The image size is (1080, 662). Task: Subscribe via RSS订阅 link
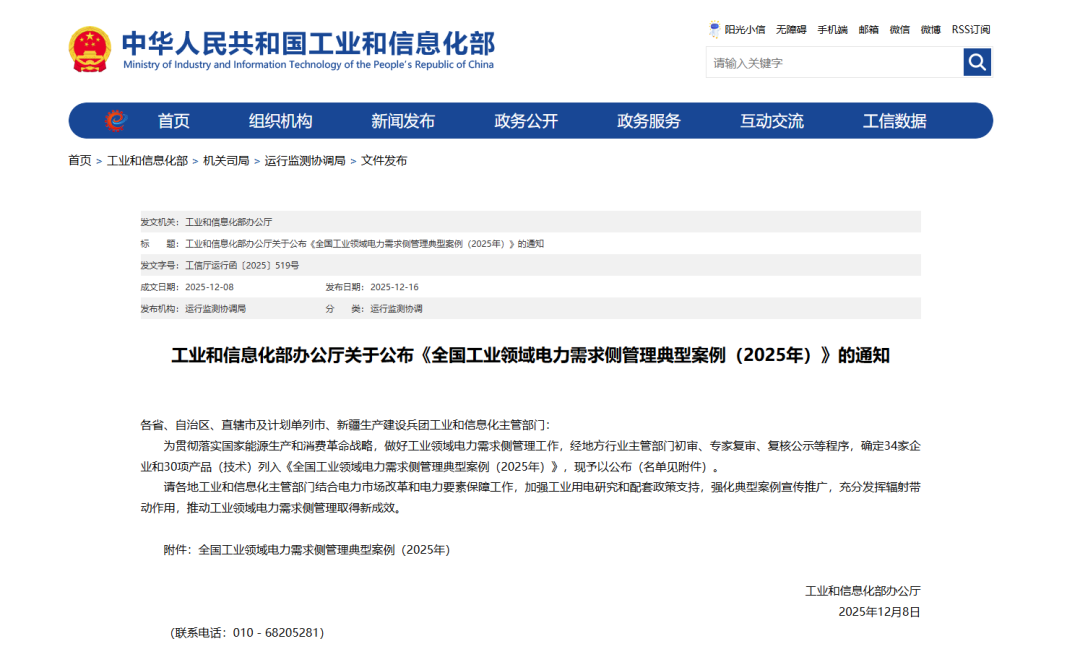point(970,30)
